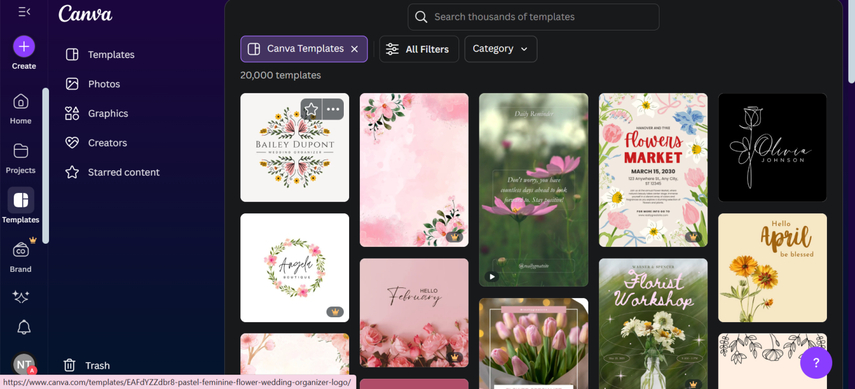Image resolution: width=855 pixels, height=389 pixels.
Task: Open the Daily Reminder video template
Action: (x=534, y=190)
